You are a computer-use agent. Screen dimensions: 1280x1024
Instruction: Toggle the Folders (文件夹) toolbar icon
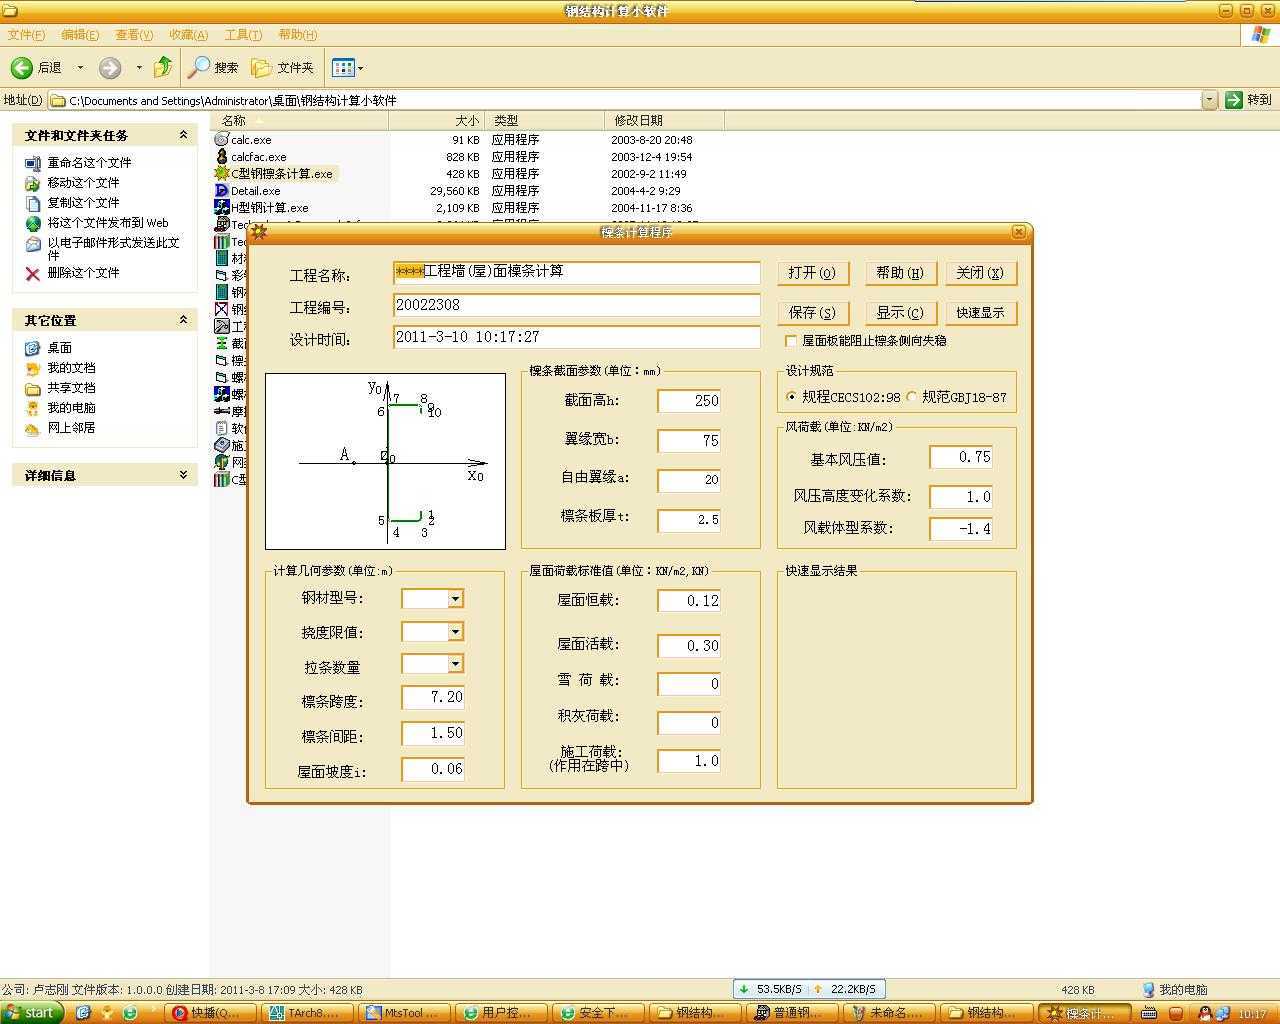pos(262,68)
